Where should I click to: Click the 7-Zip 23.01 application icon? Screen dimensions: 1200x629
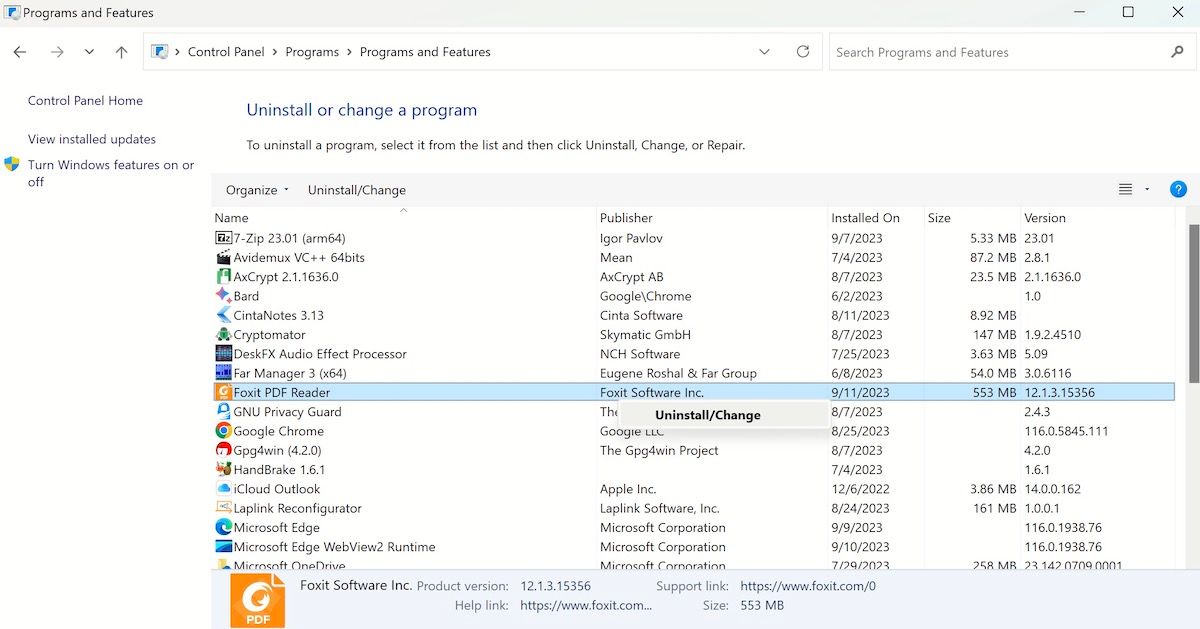click(x=224, y=238)
